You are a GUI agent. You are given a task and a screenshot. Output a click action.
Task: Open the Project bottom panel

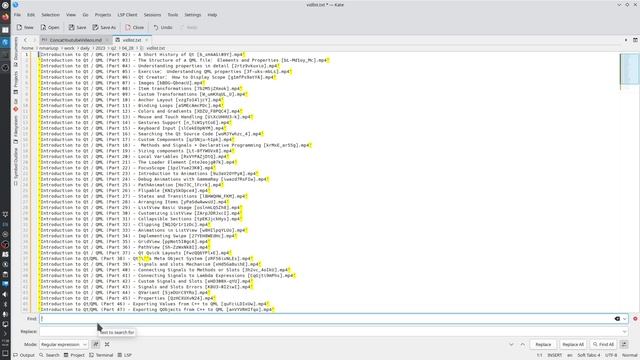click(x=74, y=355)
